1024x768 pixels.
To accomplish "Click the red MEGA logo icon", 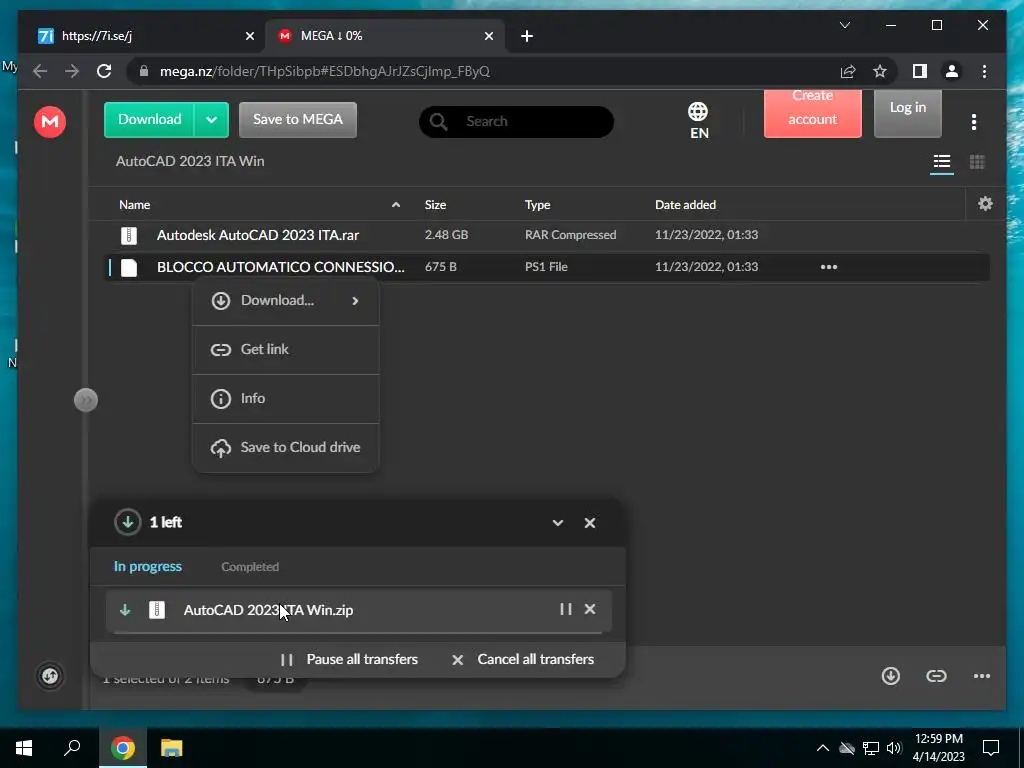I will tap(50, 121).
